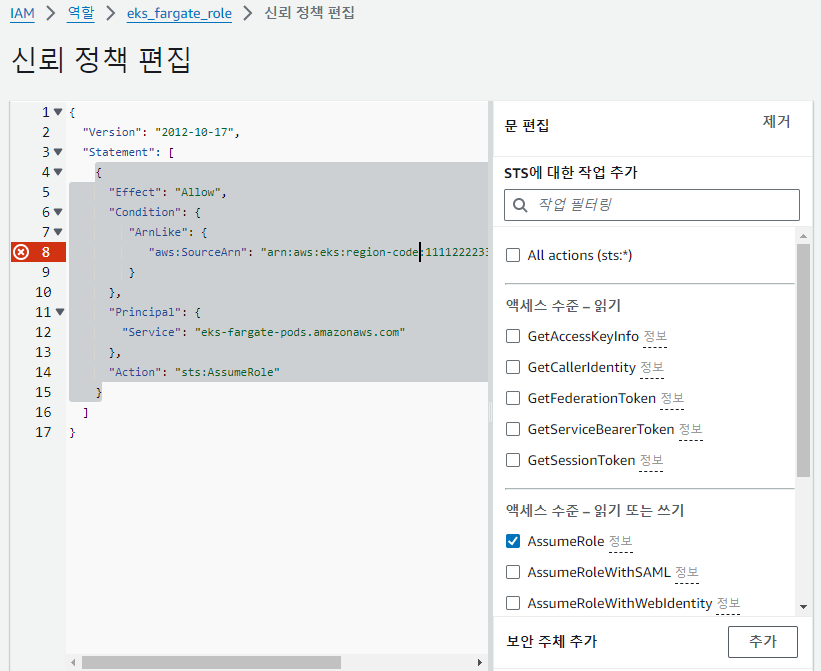
Task: Enable the GetAccessKeyInfo checkbox
Action: 513,336
